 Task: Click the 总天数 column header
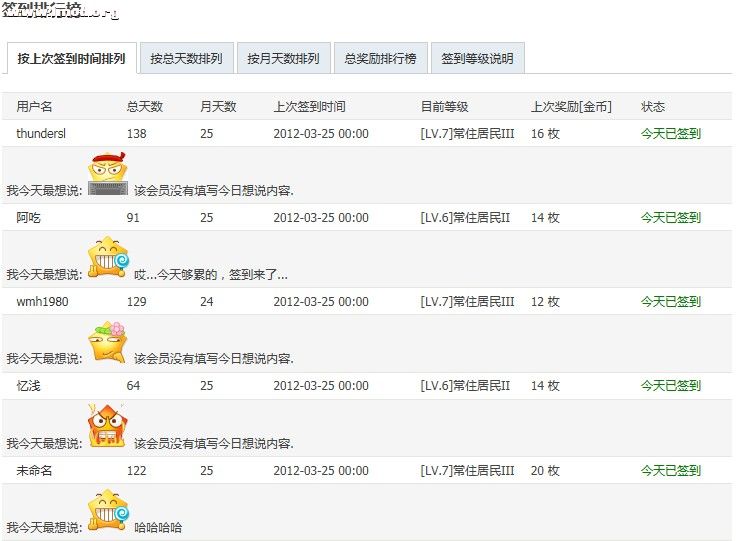pyautogui.click(x=145, y=107)
